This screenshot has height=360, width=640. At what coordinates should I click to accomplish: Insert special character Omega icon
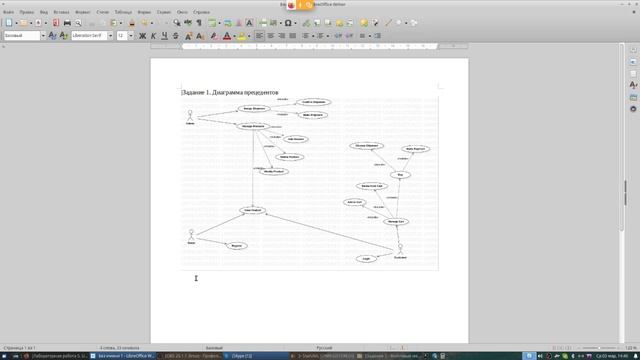[288, 23]
